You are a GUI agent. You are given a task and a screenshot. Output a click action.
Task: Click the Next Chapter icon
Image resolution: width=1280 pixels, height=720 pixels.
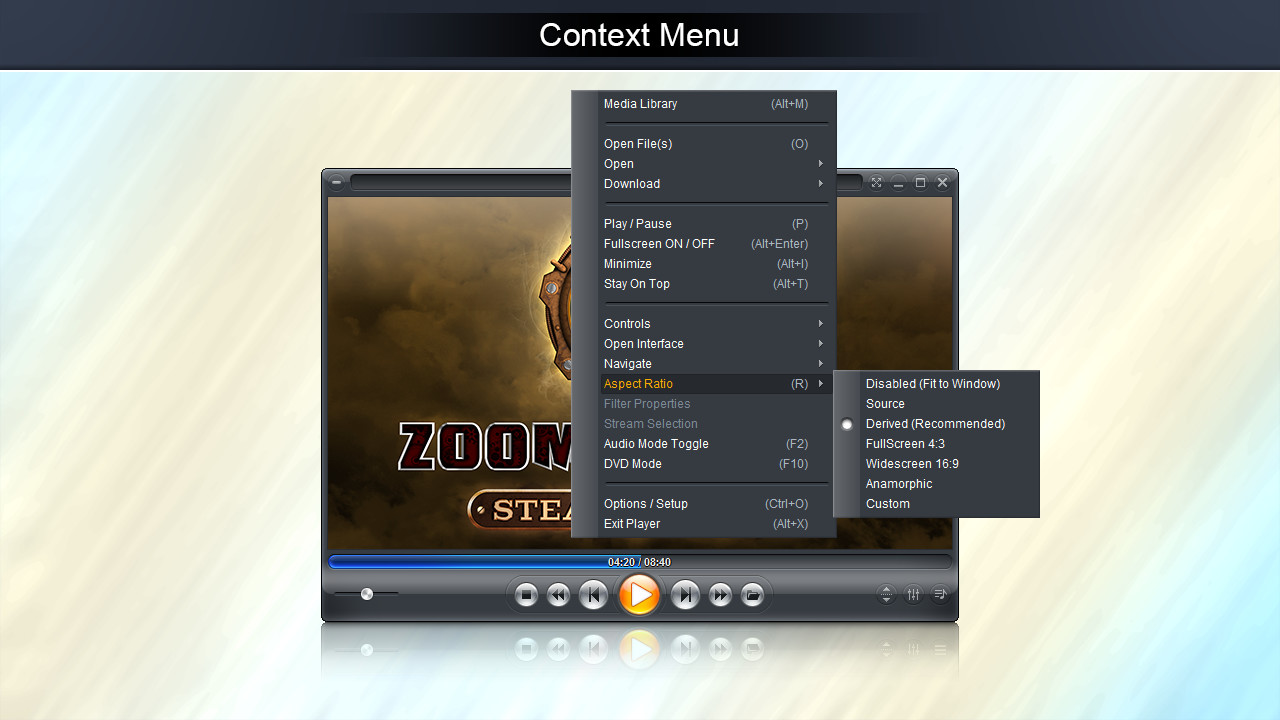[685, 594]
